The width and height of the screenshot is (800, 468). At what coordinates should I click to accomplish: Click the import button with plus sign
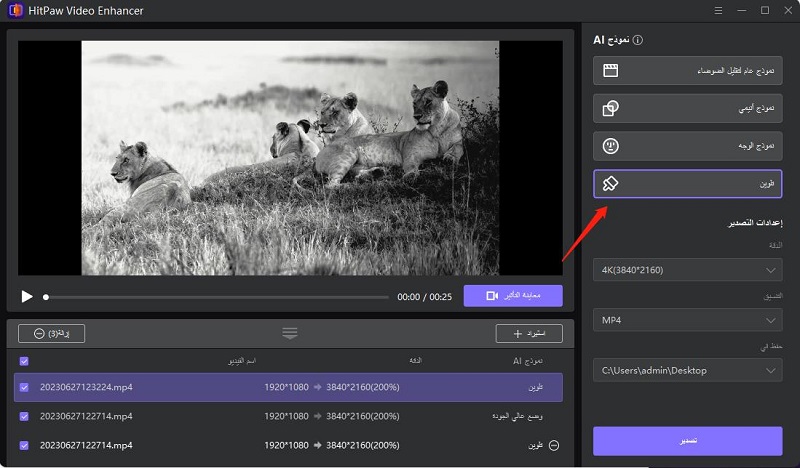[529, 333]
